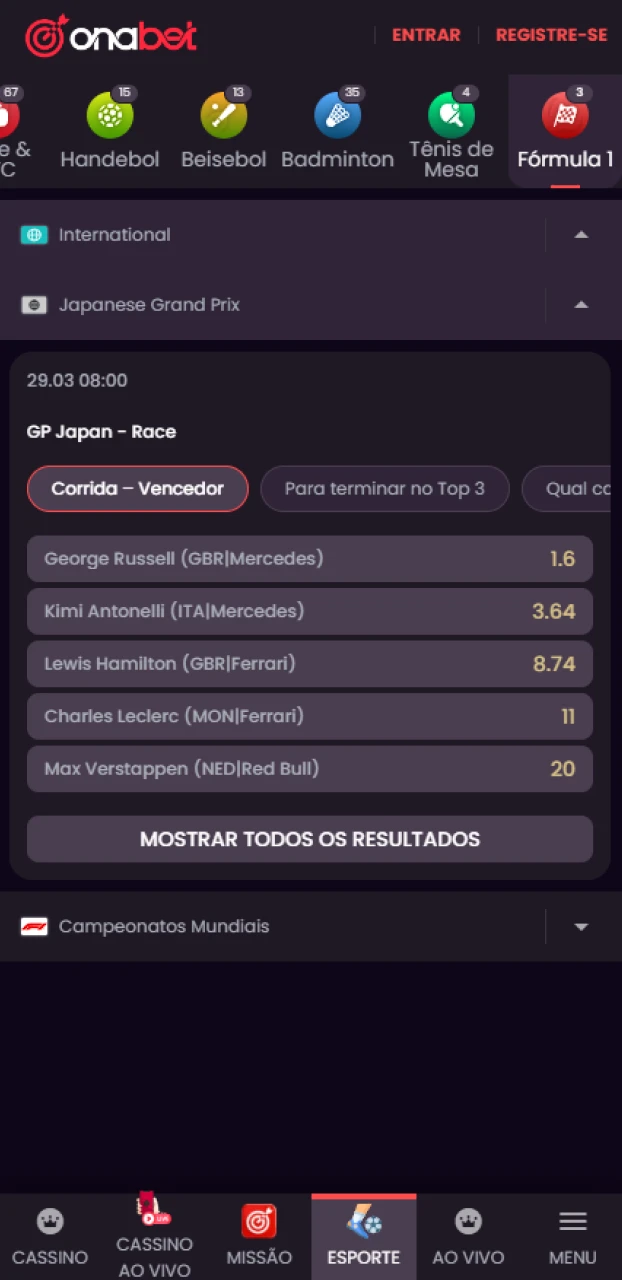Click the ENTRAR login link
This screenshot has height=1280, width=622.
(426, 35)
